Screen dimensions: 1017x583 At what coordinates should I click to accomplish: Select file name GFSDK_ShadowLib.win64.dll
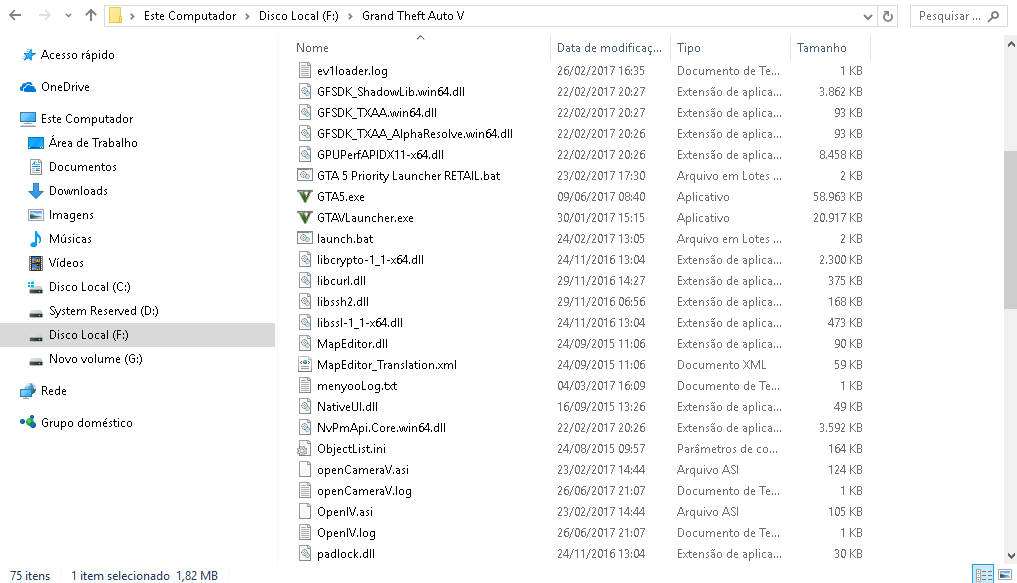point(390,91)
